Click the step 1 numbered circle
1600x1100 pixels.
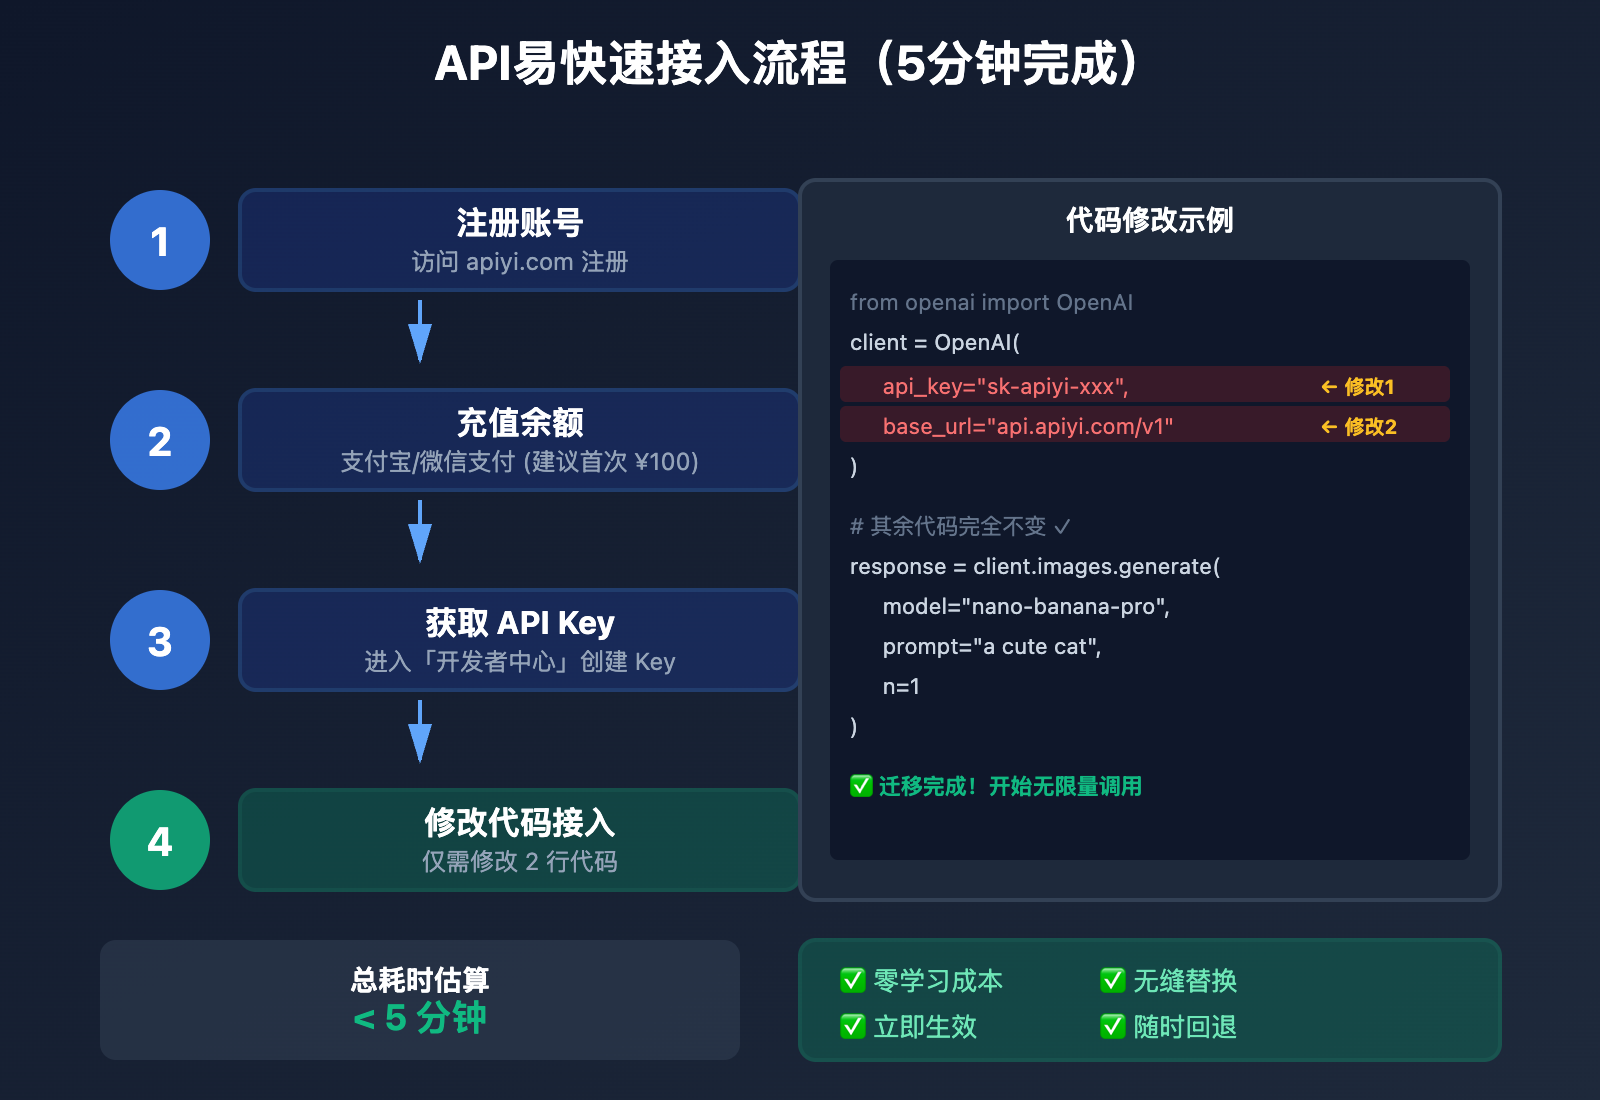159,240
